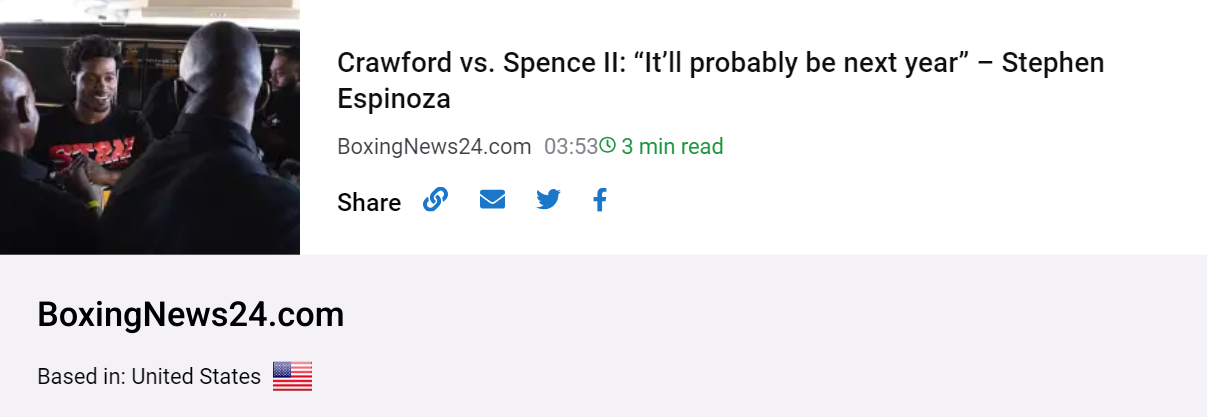
Task: Click the '3 min read' label
Action: point(672,147)
